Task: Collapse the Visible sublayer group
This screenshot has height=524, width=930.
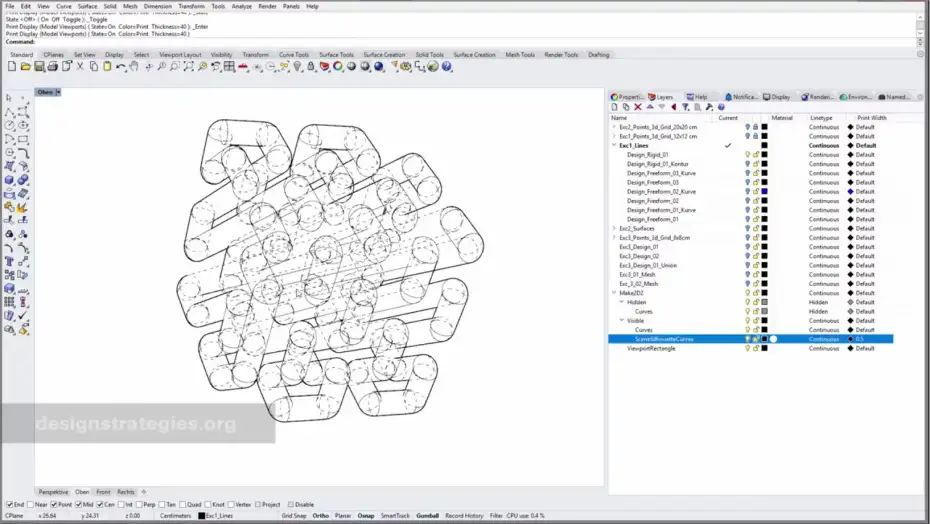Action: coord(622,320)
